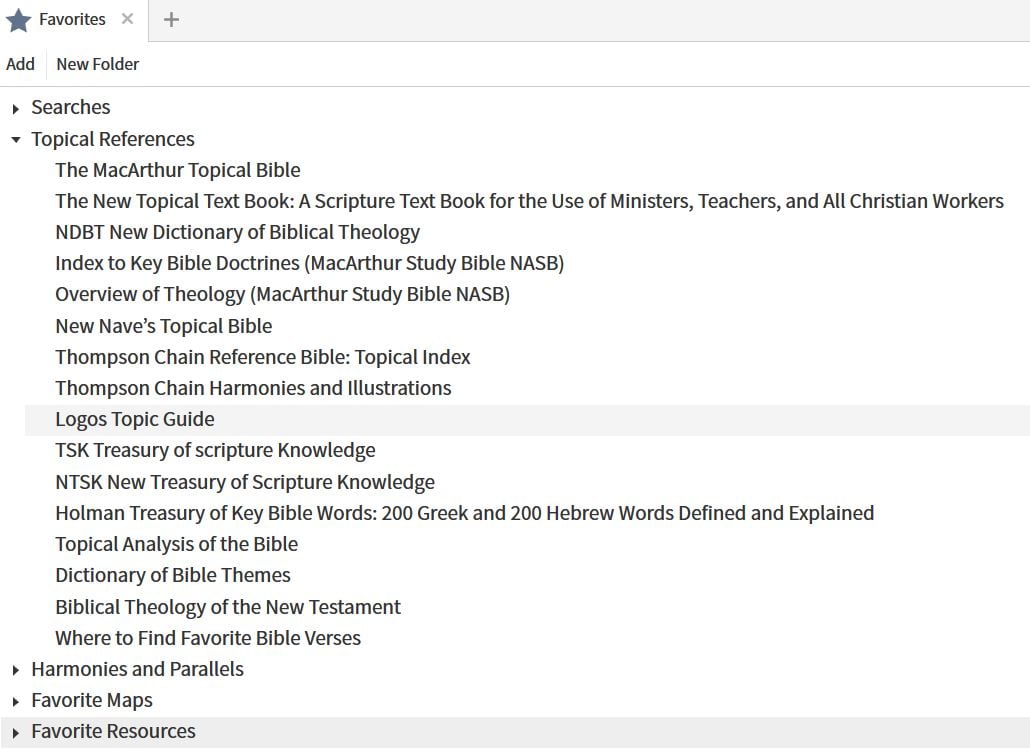The width and height of the screenshot is (1030, 756).
Task: Expand the Favorite Maps folder
Action: click(x=15, y=701)
